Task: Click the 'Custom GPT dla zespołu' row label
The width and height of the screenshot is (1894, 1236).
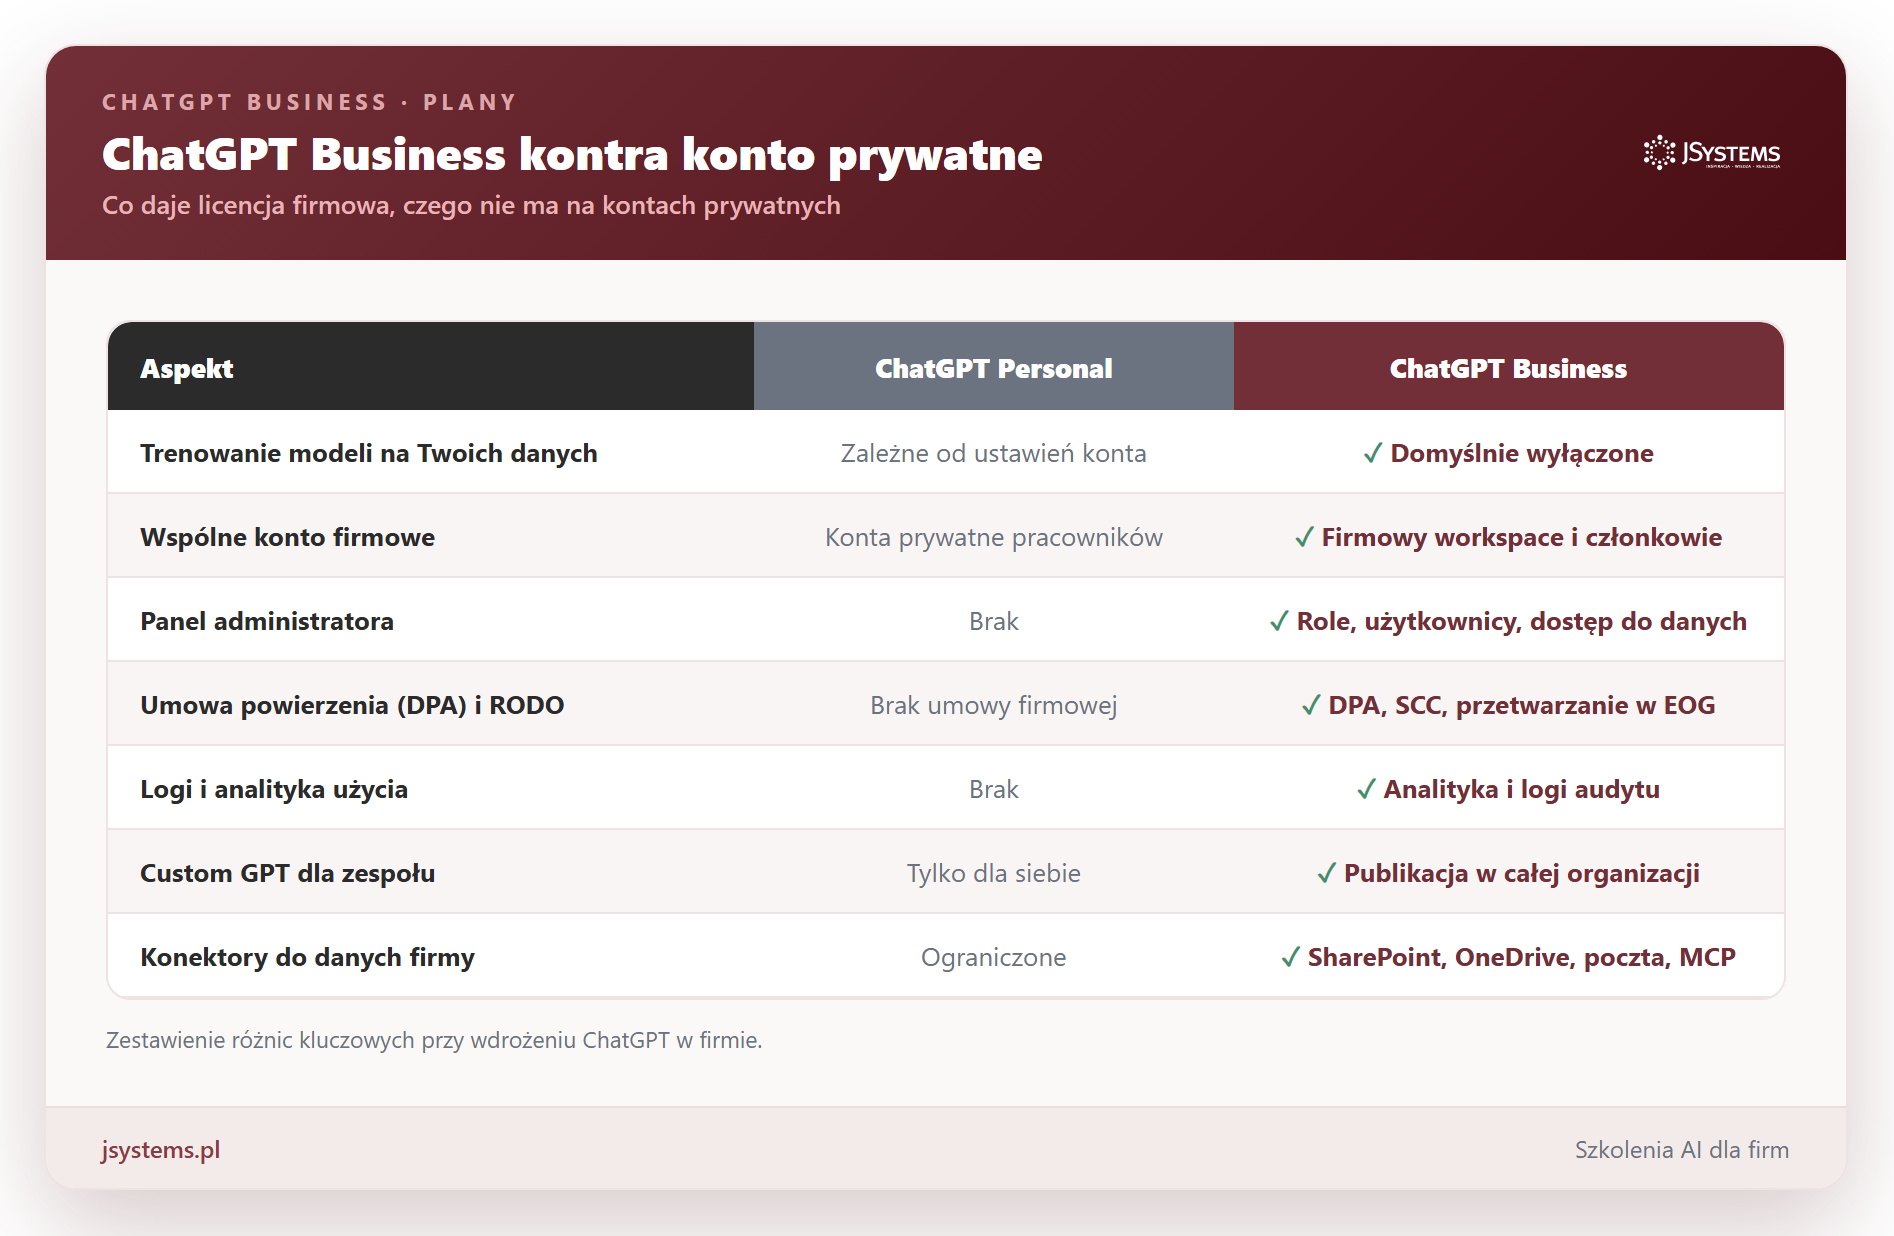Action: [x=287, y=873]
